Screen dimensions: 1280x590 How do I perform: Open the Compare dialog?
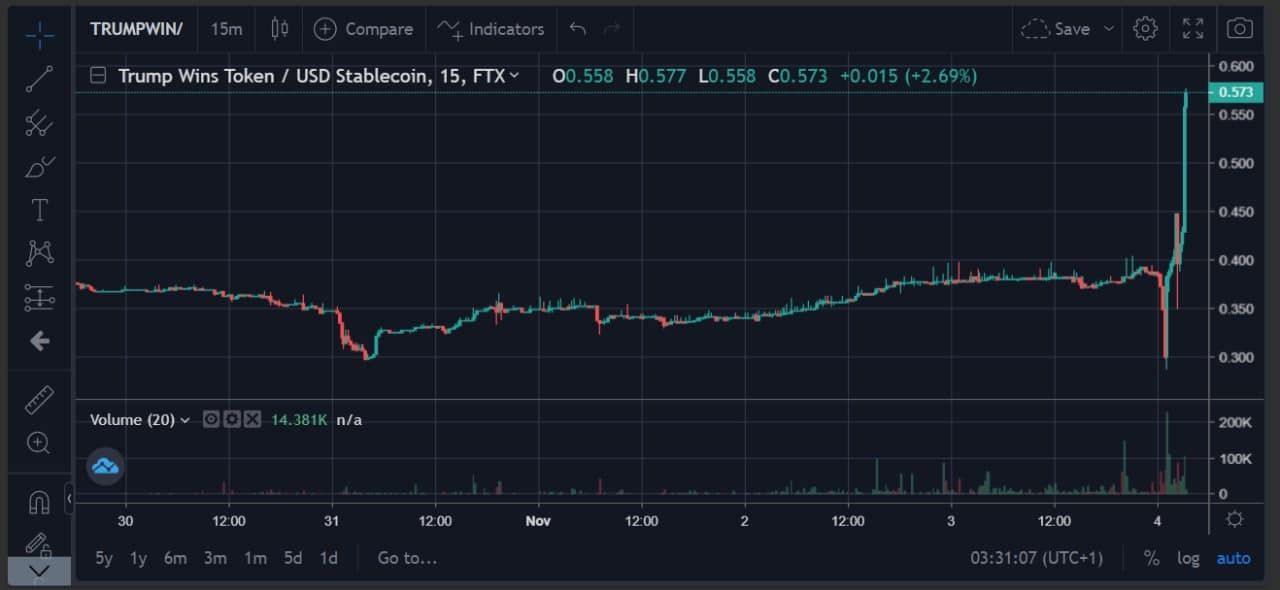coord(363,29)
